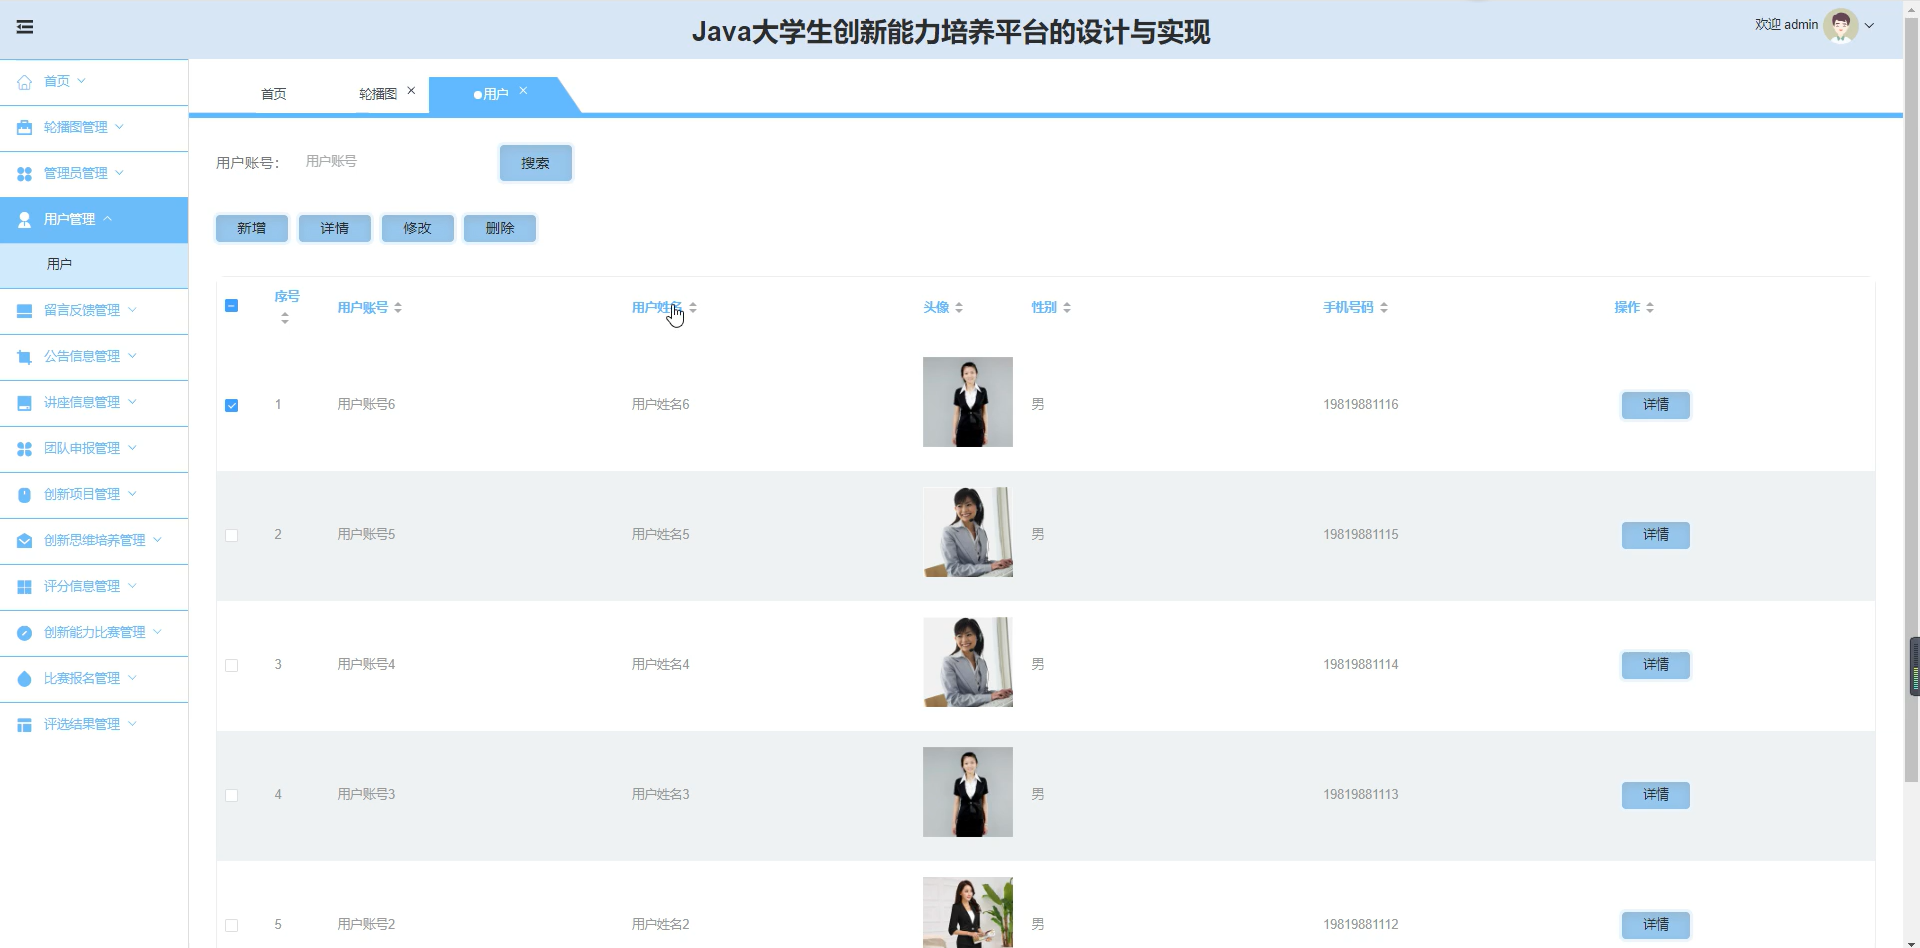Sort the table by 手机号码 column

pyautogui.click(x=1349, y=307)
